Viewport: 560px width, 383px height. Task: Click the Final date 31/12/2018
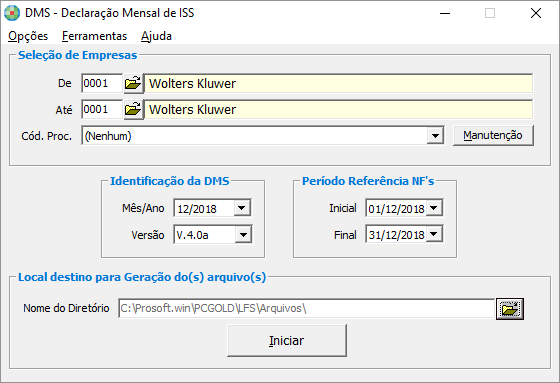[x=396, y=235]
